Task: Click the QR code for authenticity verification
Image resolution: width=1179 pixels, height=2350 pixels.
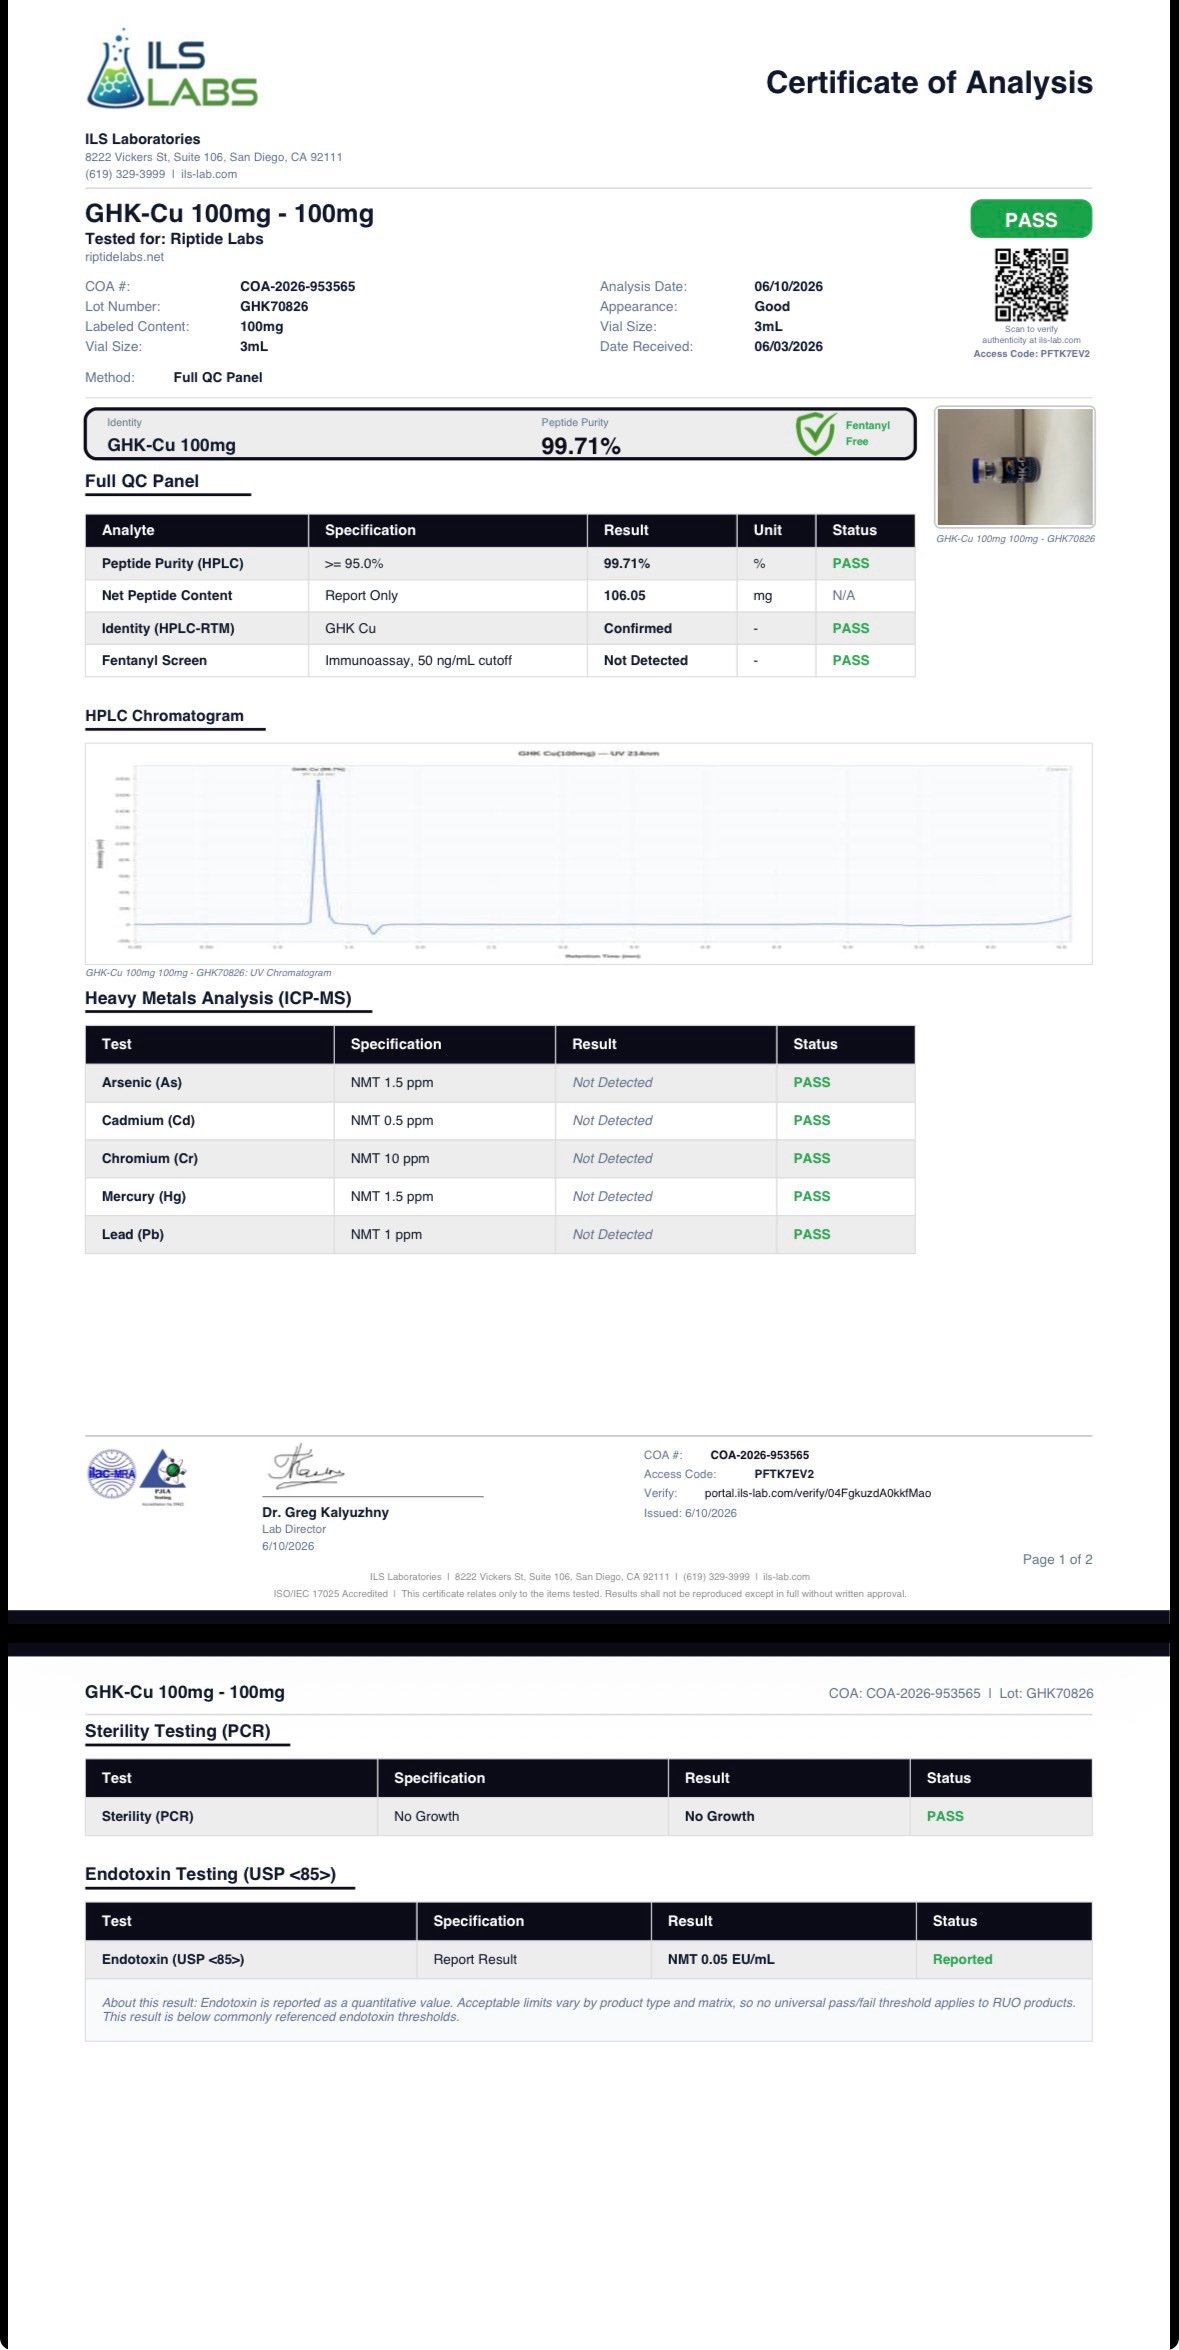Action: [x=1031, y=285]
